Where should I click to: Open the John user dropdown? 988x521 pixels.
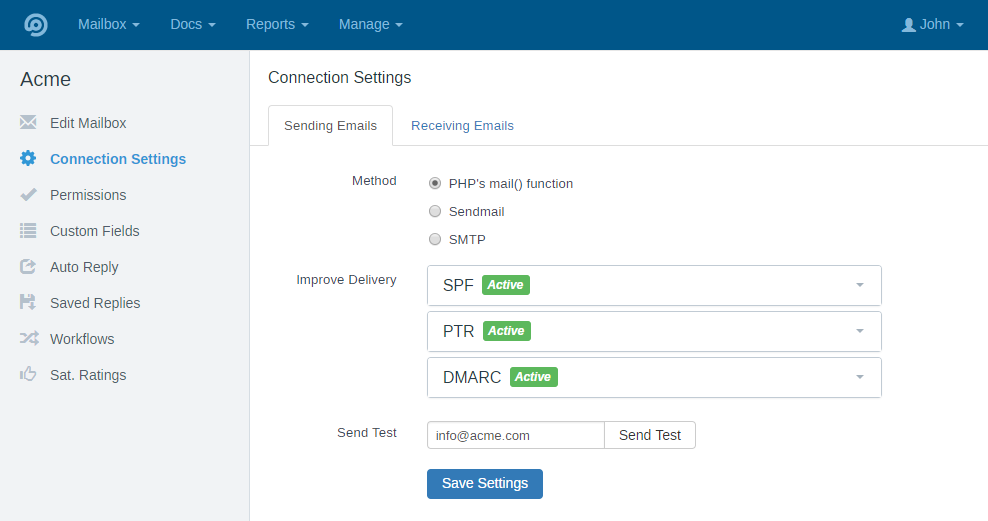coord(933,25)
